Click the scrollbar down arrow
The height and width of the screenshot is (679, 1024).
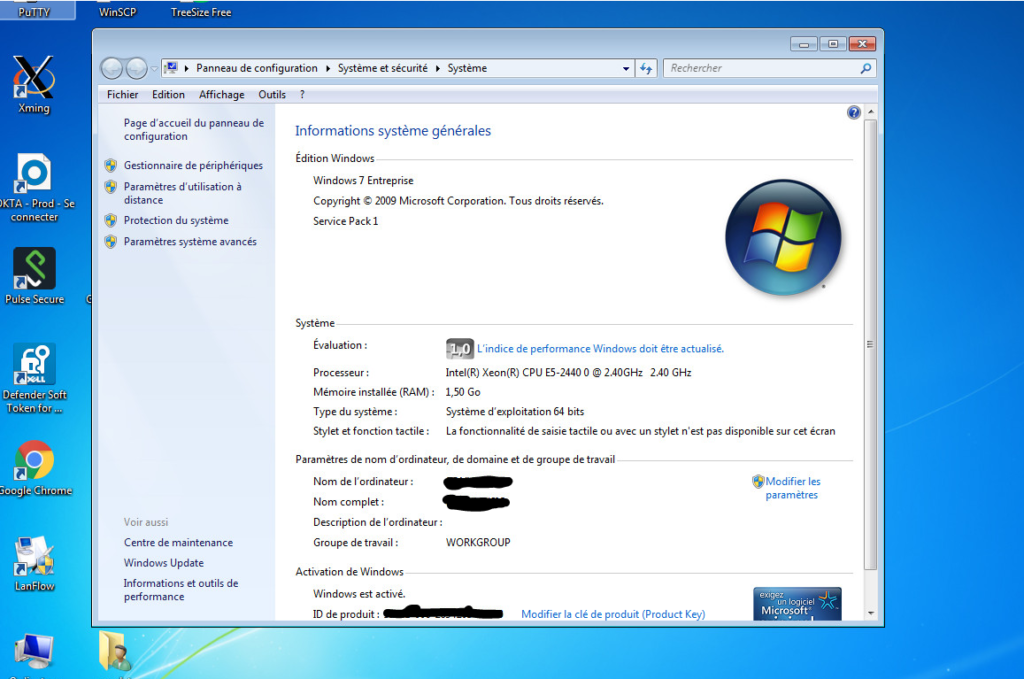click(x=871, y=613)
